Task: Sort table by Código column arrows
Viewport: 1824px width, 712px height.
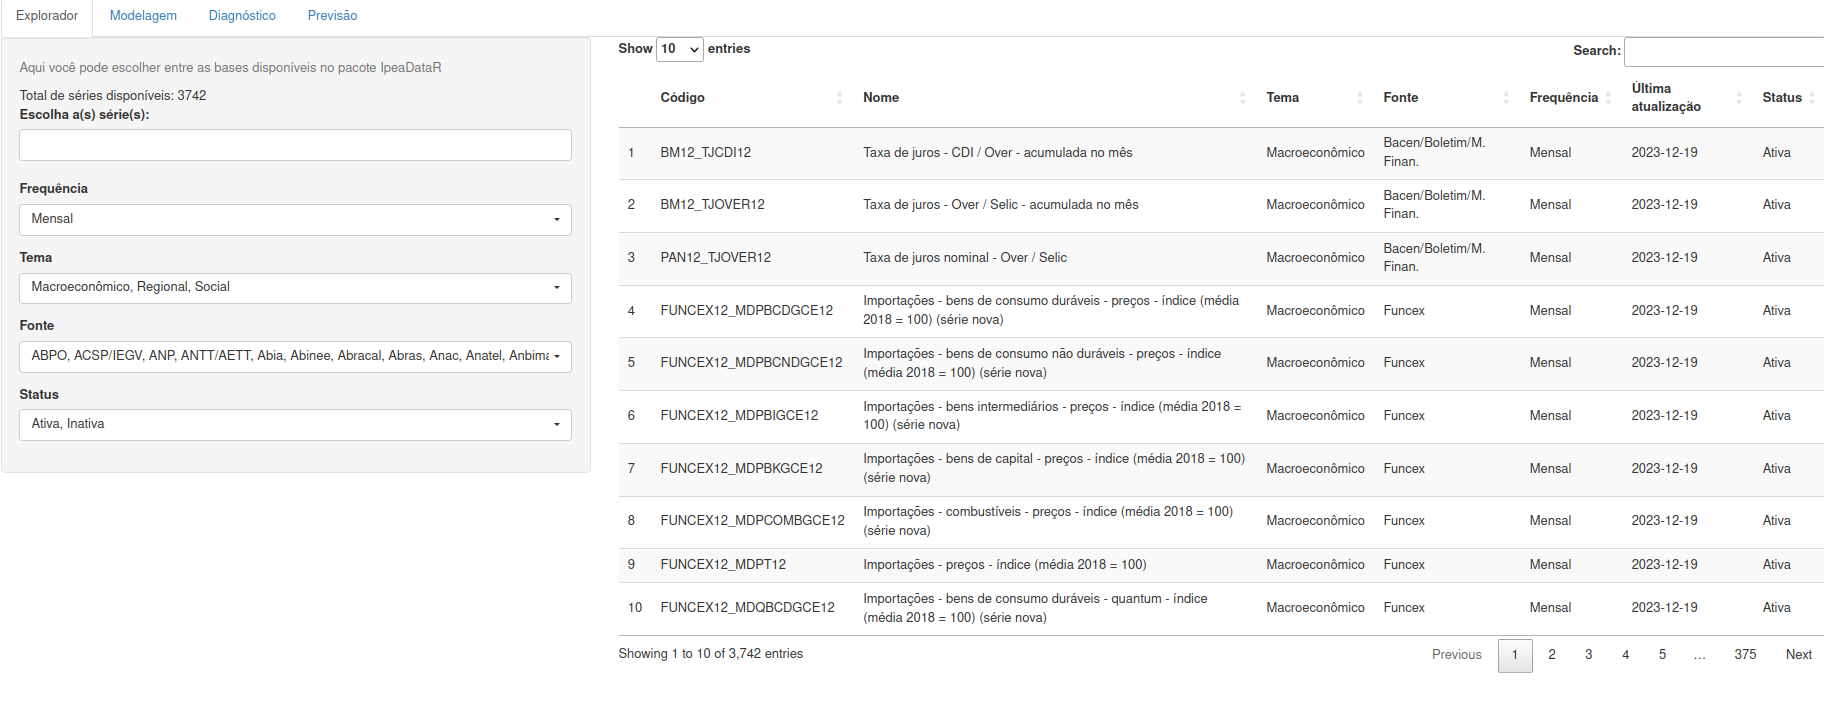Action: (839, 98)
